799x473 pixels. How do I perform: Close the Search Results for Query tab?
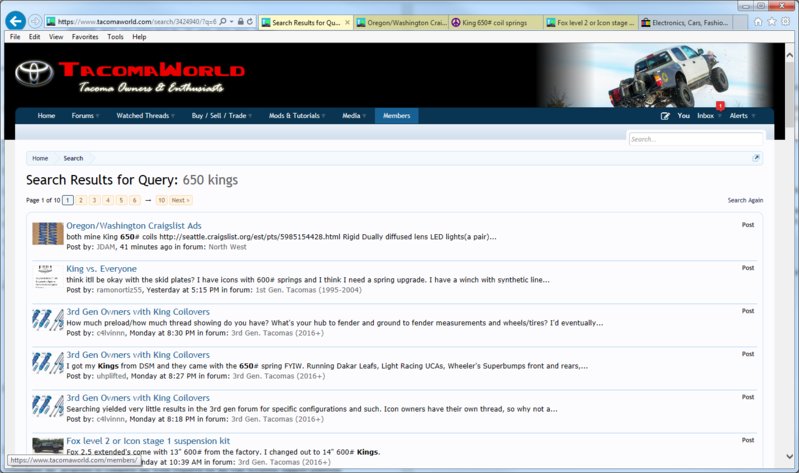tap(347, 22)
